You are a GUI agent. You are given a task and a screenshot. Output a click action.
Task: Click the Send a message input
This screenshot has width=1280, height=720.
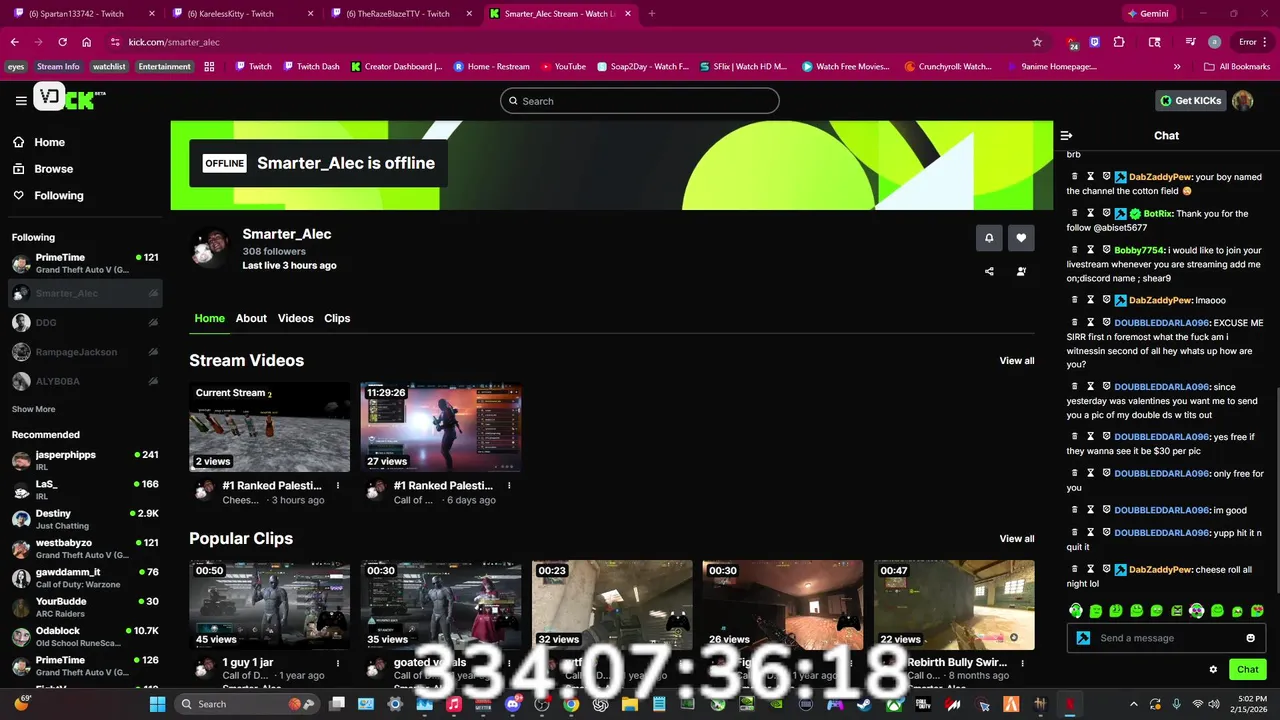tap(1165, 638)
